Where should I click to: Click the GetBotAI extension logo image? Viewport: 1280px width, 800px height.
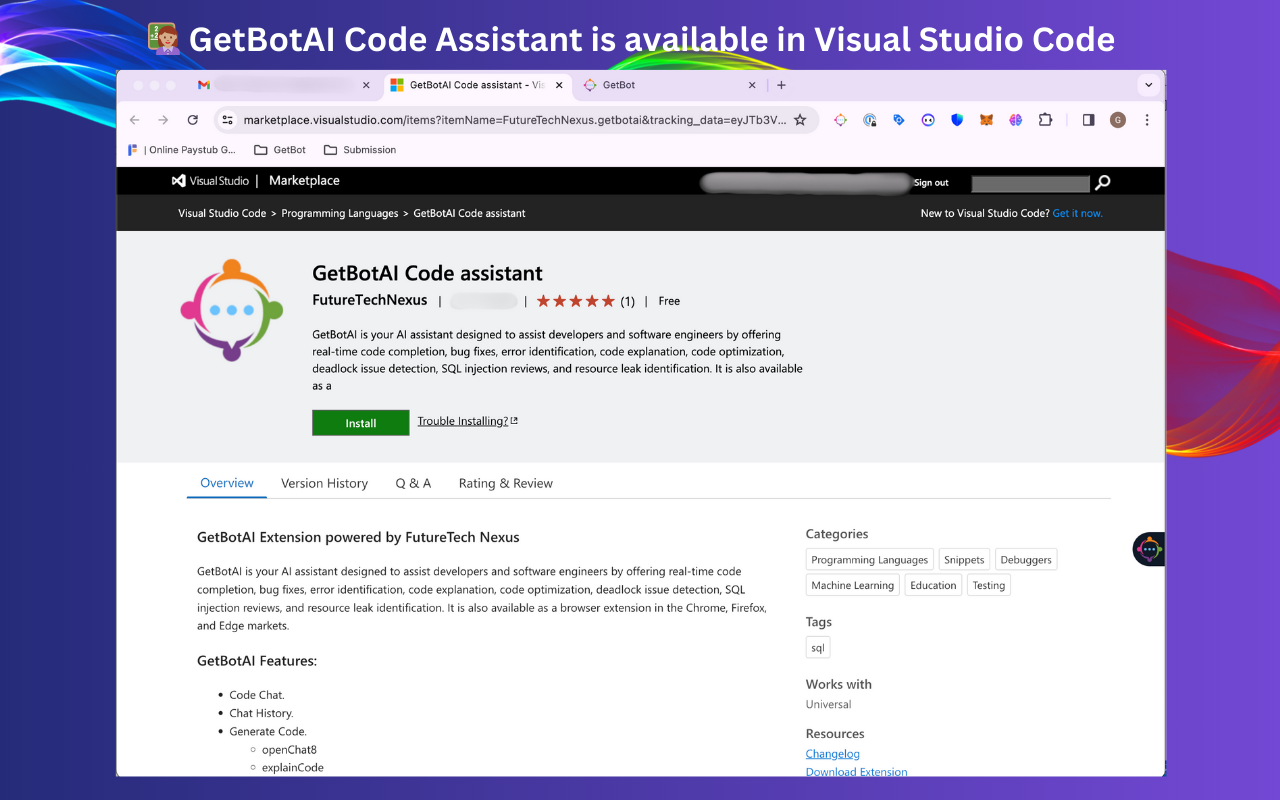(x=232, y=310)
